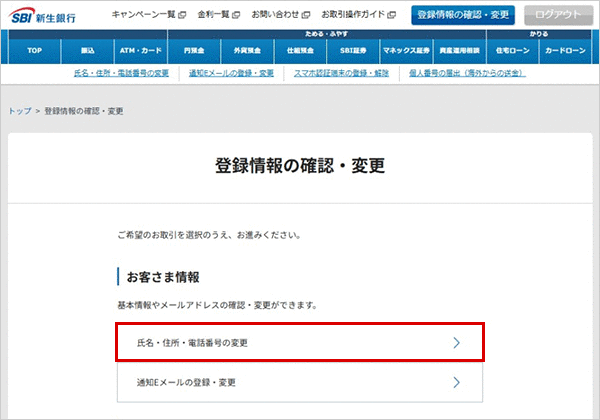This screenshot has width=600, height=420.
Task: Click 通知Eメールの登録・変更 in the sub-navigation bar
Action: (x=231, y=73)
